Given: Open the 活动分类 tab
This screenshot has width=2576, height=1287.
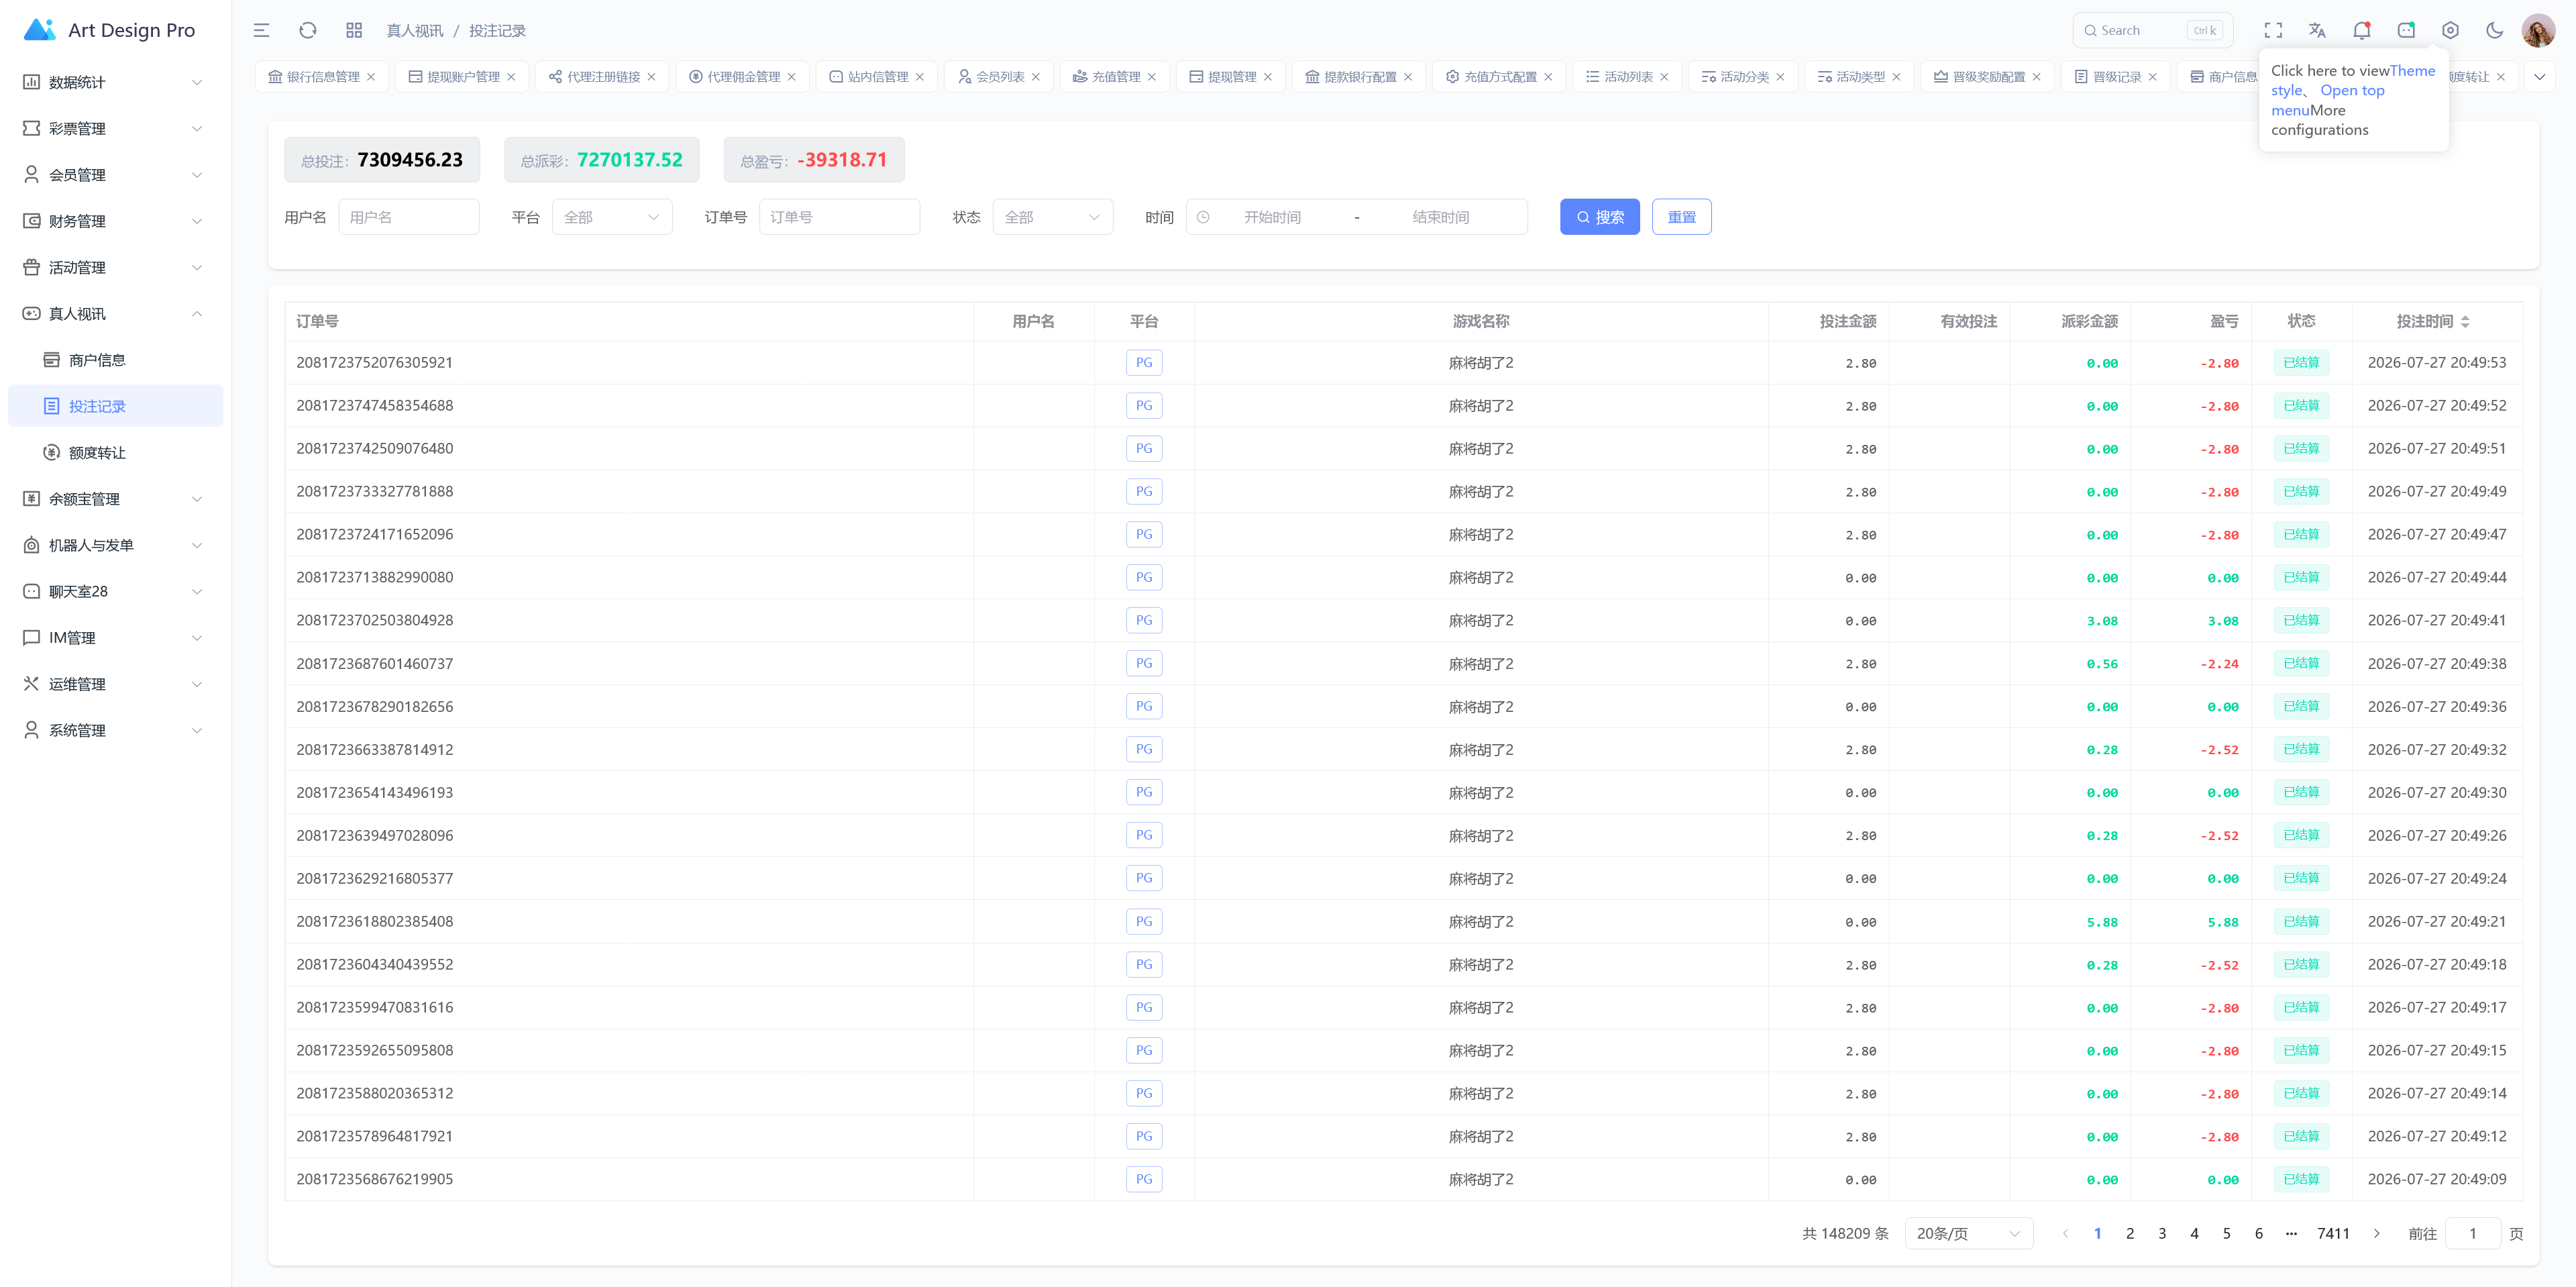Looking at the screenshot, I should [1742, 77].
